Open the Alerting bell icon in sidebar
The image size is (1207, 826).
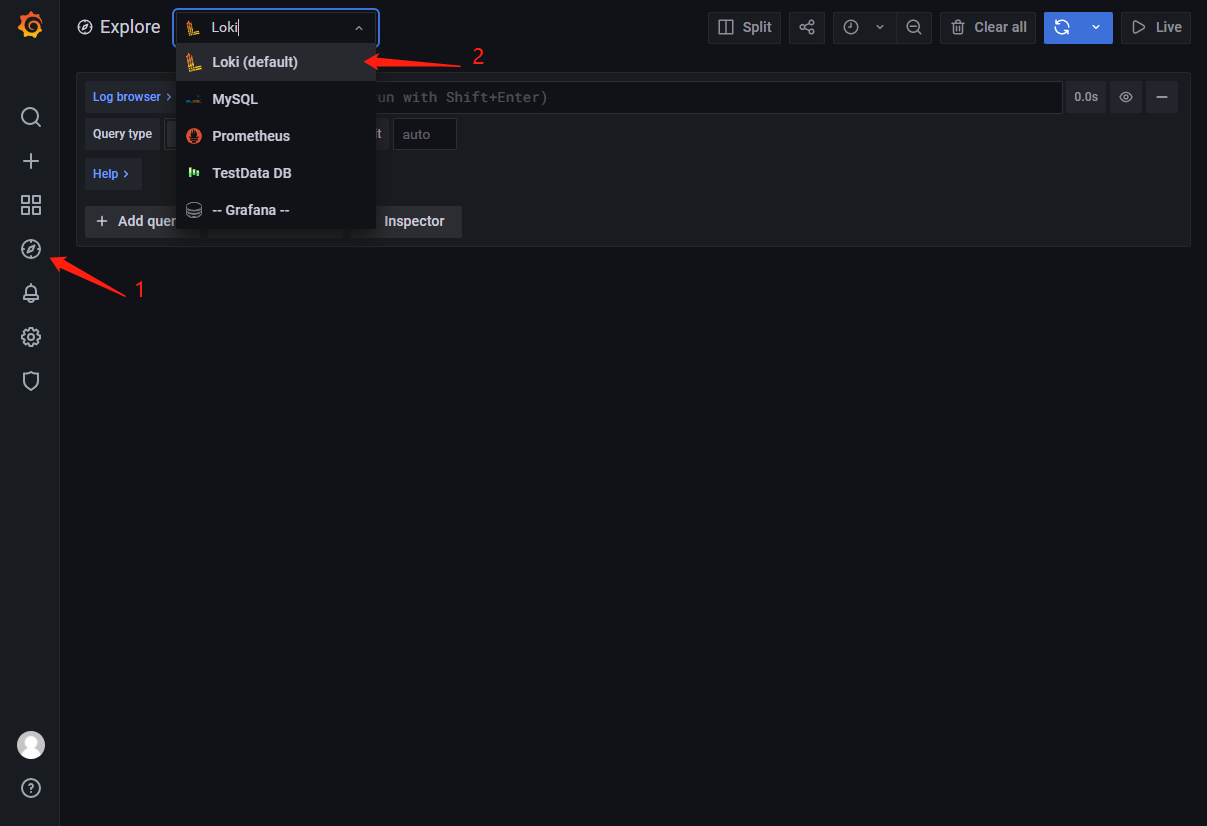tap(31, 293)
